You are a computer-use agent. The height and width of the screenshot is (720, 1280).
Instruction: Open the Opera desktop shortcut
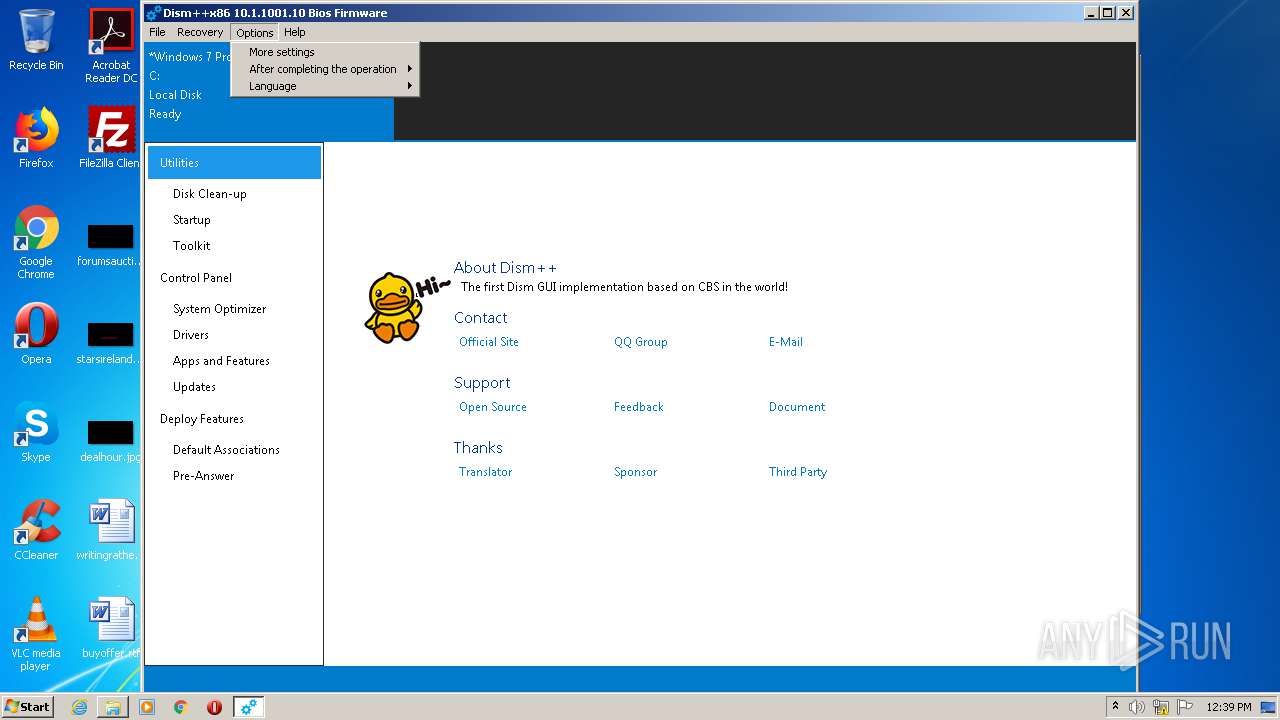(36, 334)
